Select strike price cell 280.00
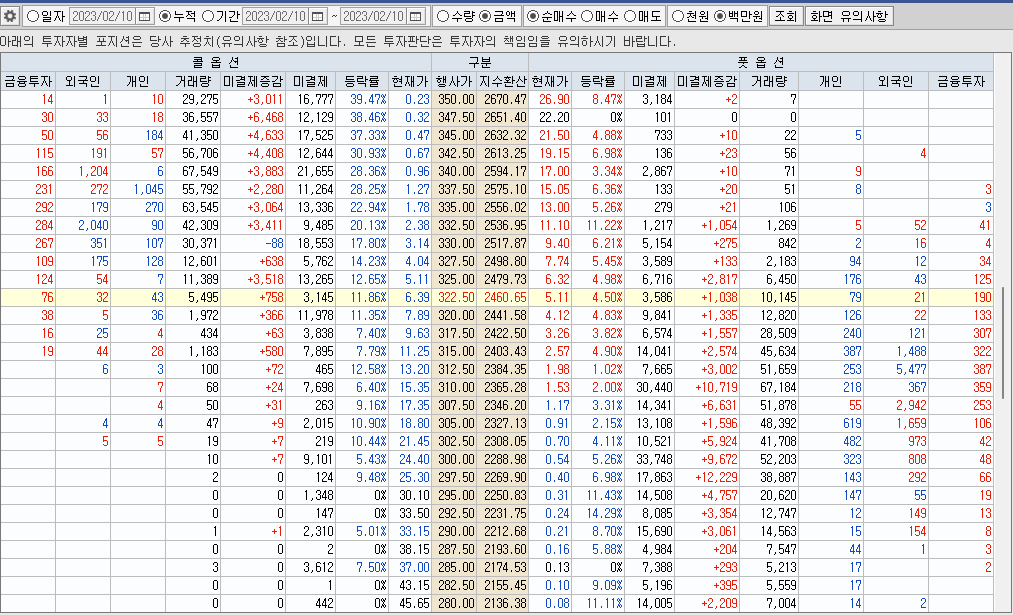Viewport: 1013px width, 615px height. pyautogui.click(x=454, y=603)
